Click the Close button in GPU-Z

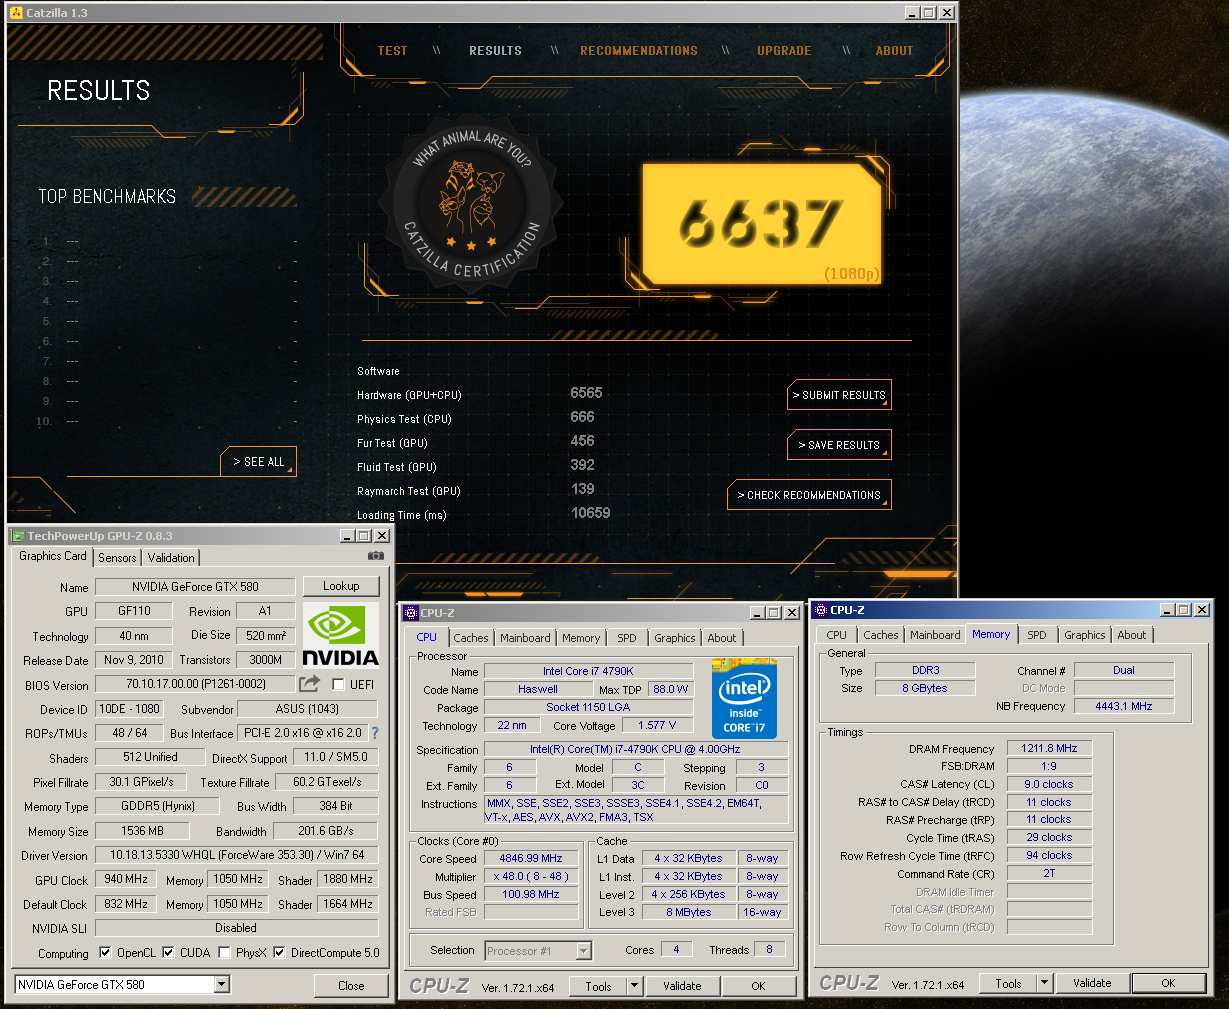[351, 986]
